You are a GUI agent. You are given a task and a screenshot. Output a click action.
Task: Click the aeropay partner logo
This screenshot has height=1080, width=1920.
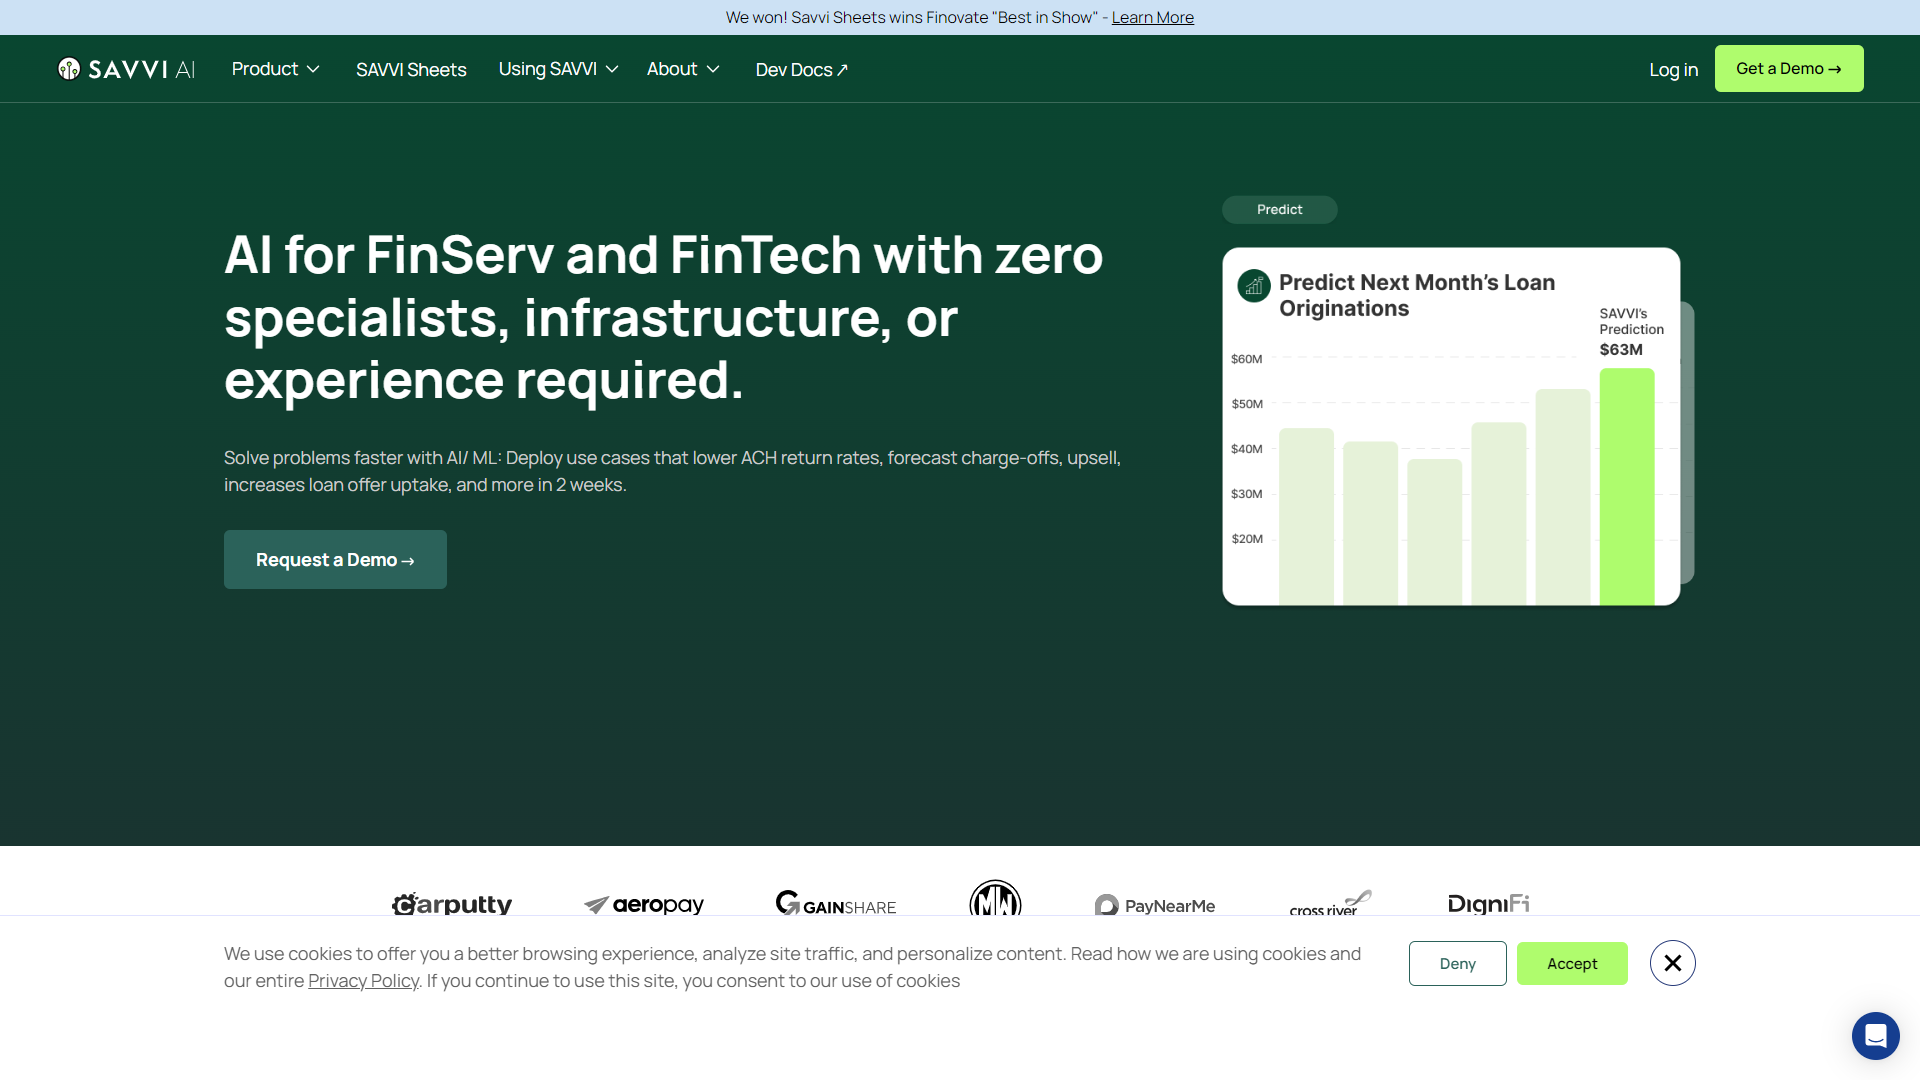point(643,905)
